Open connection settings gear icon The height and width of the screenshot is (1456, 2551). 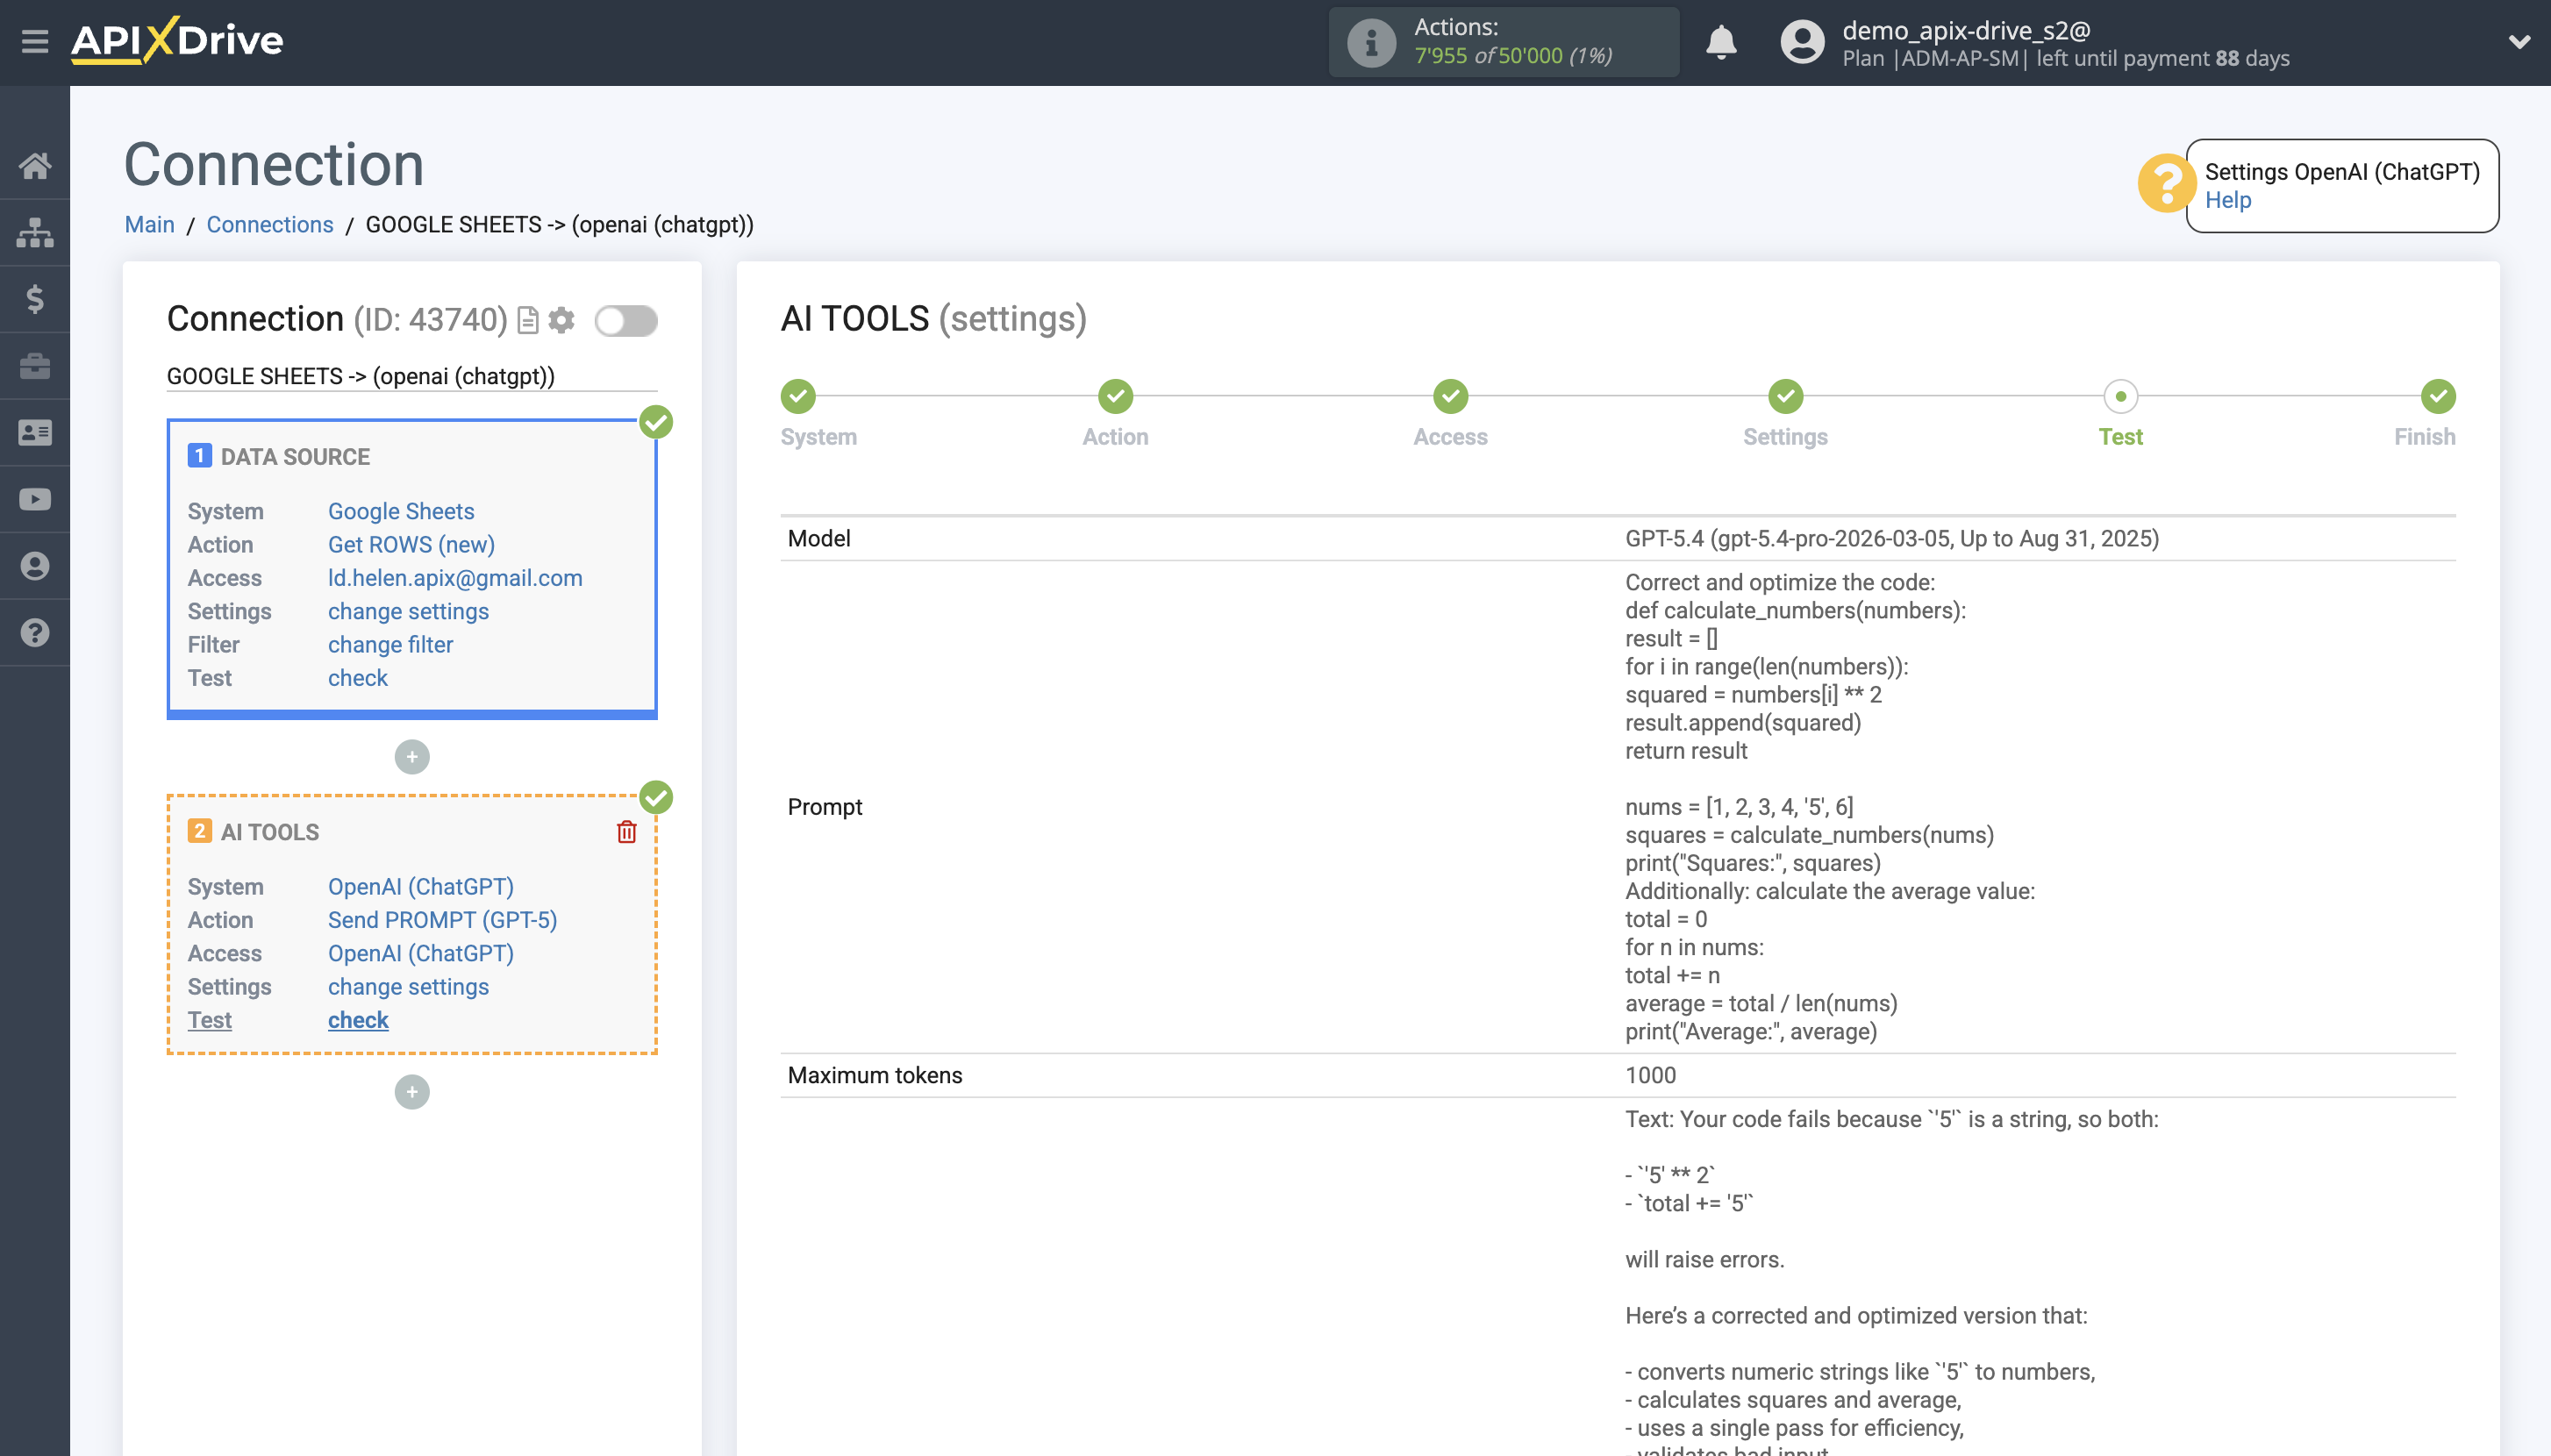(562, 320)
